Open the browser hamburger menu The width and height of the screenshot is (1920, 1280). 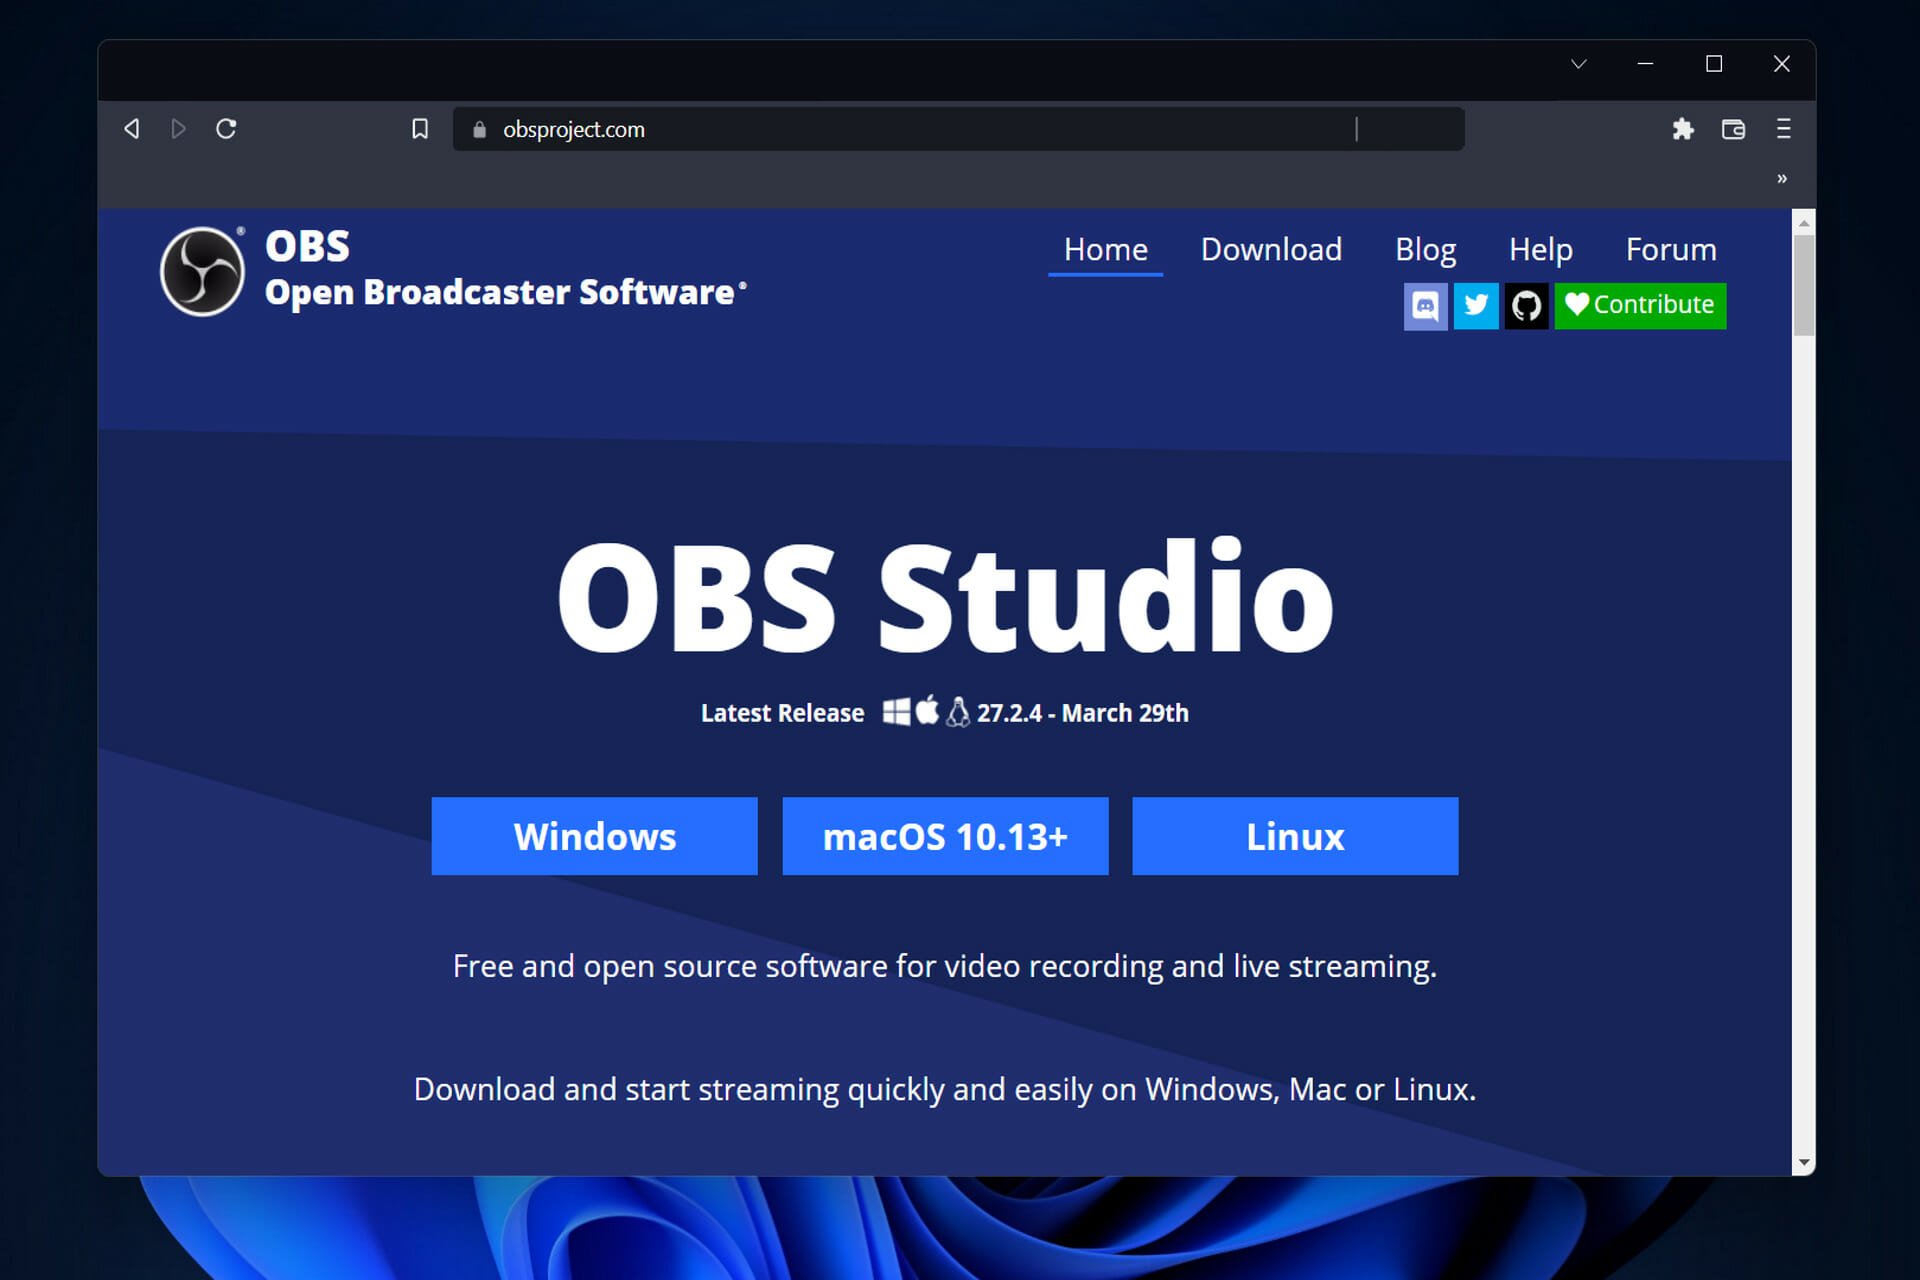tap(1783, 129)
